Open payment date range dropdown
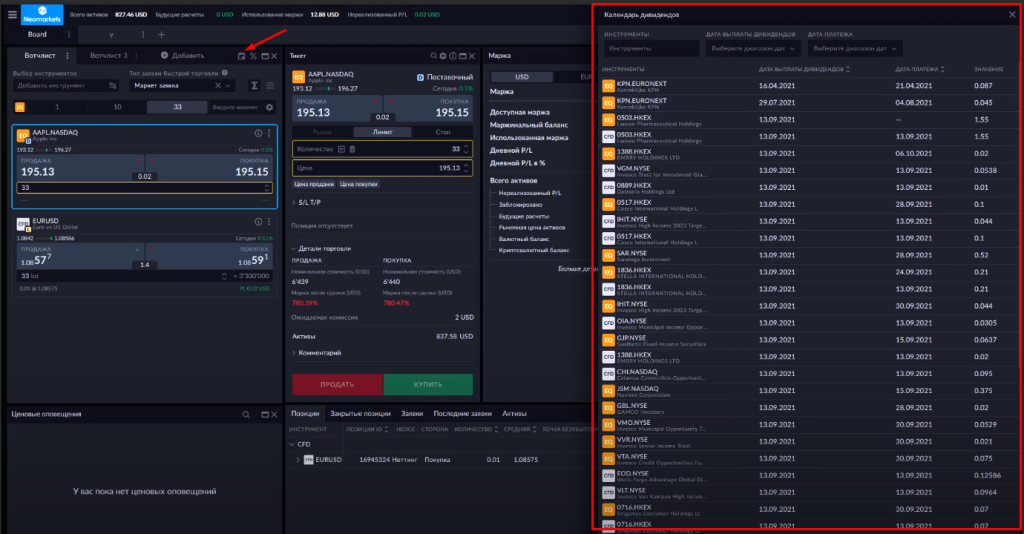1024x534 pixels. (855, 48)
